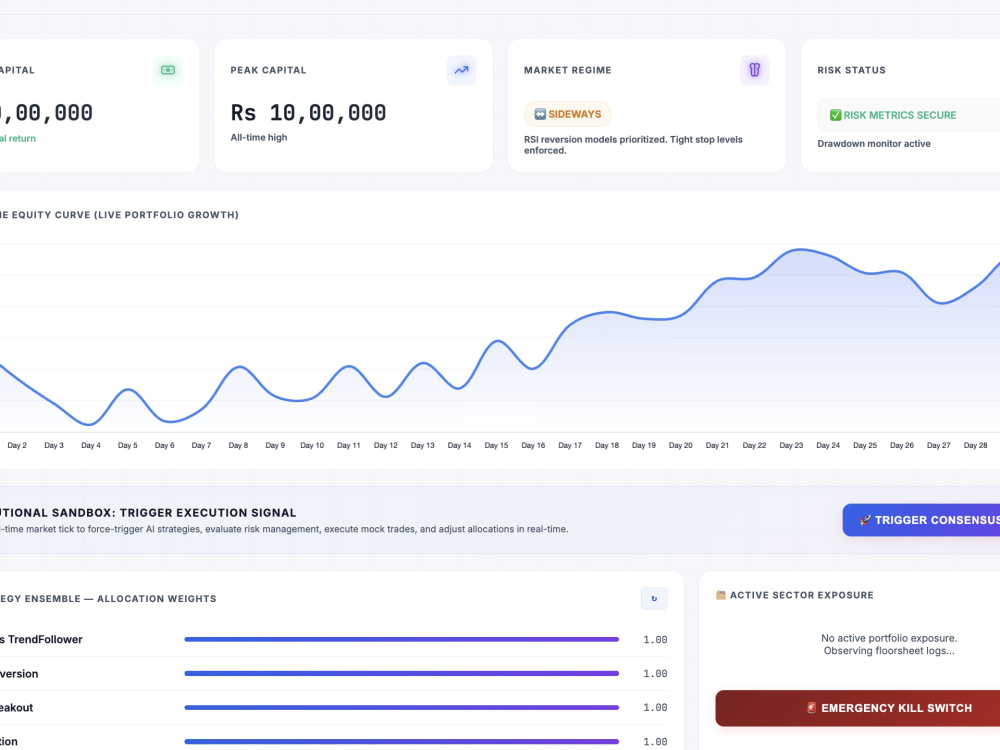This screenshot has width=1000, height=750.
Task: Click the Risk Metrics Secure status badge
Action: 908,115
